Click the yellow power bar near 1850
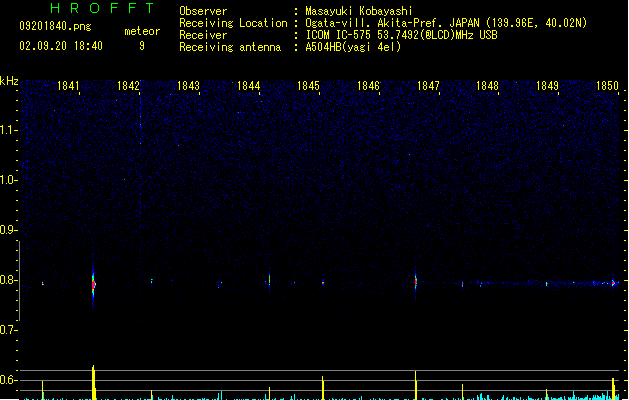629x400 pixels. pos(613,388)
